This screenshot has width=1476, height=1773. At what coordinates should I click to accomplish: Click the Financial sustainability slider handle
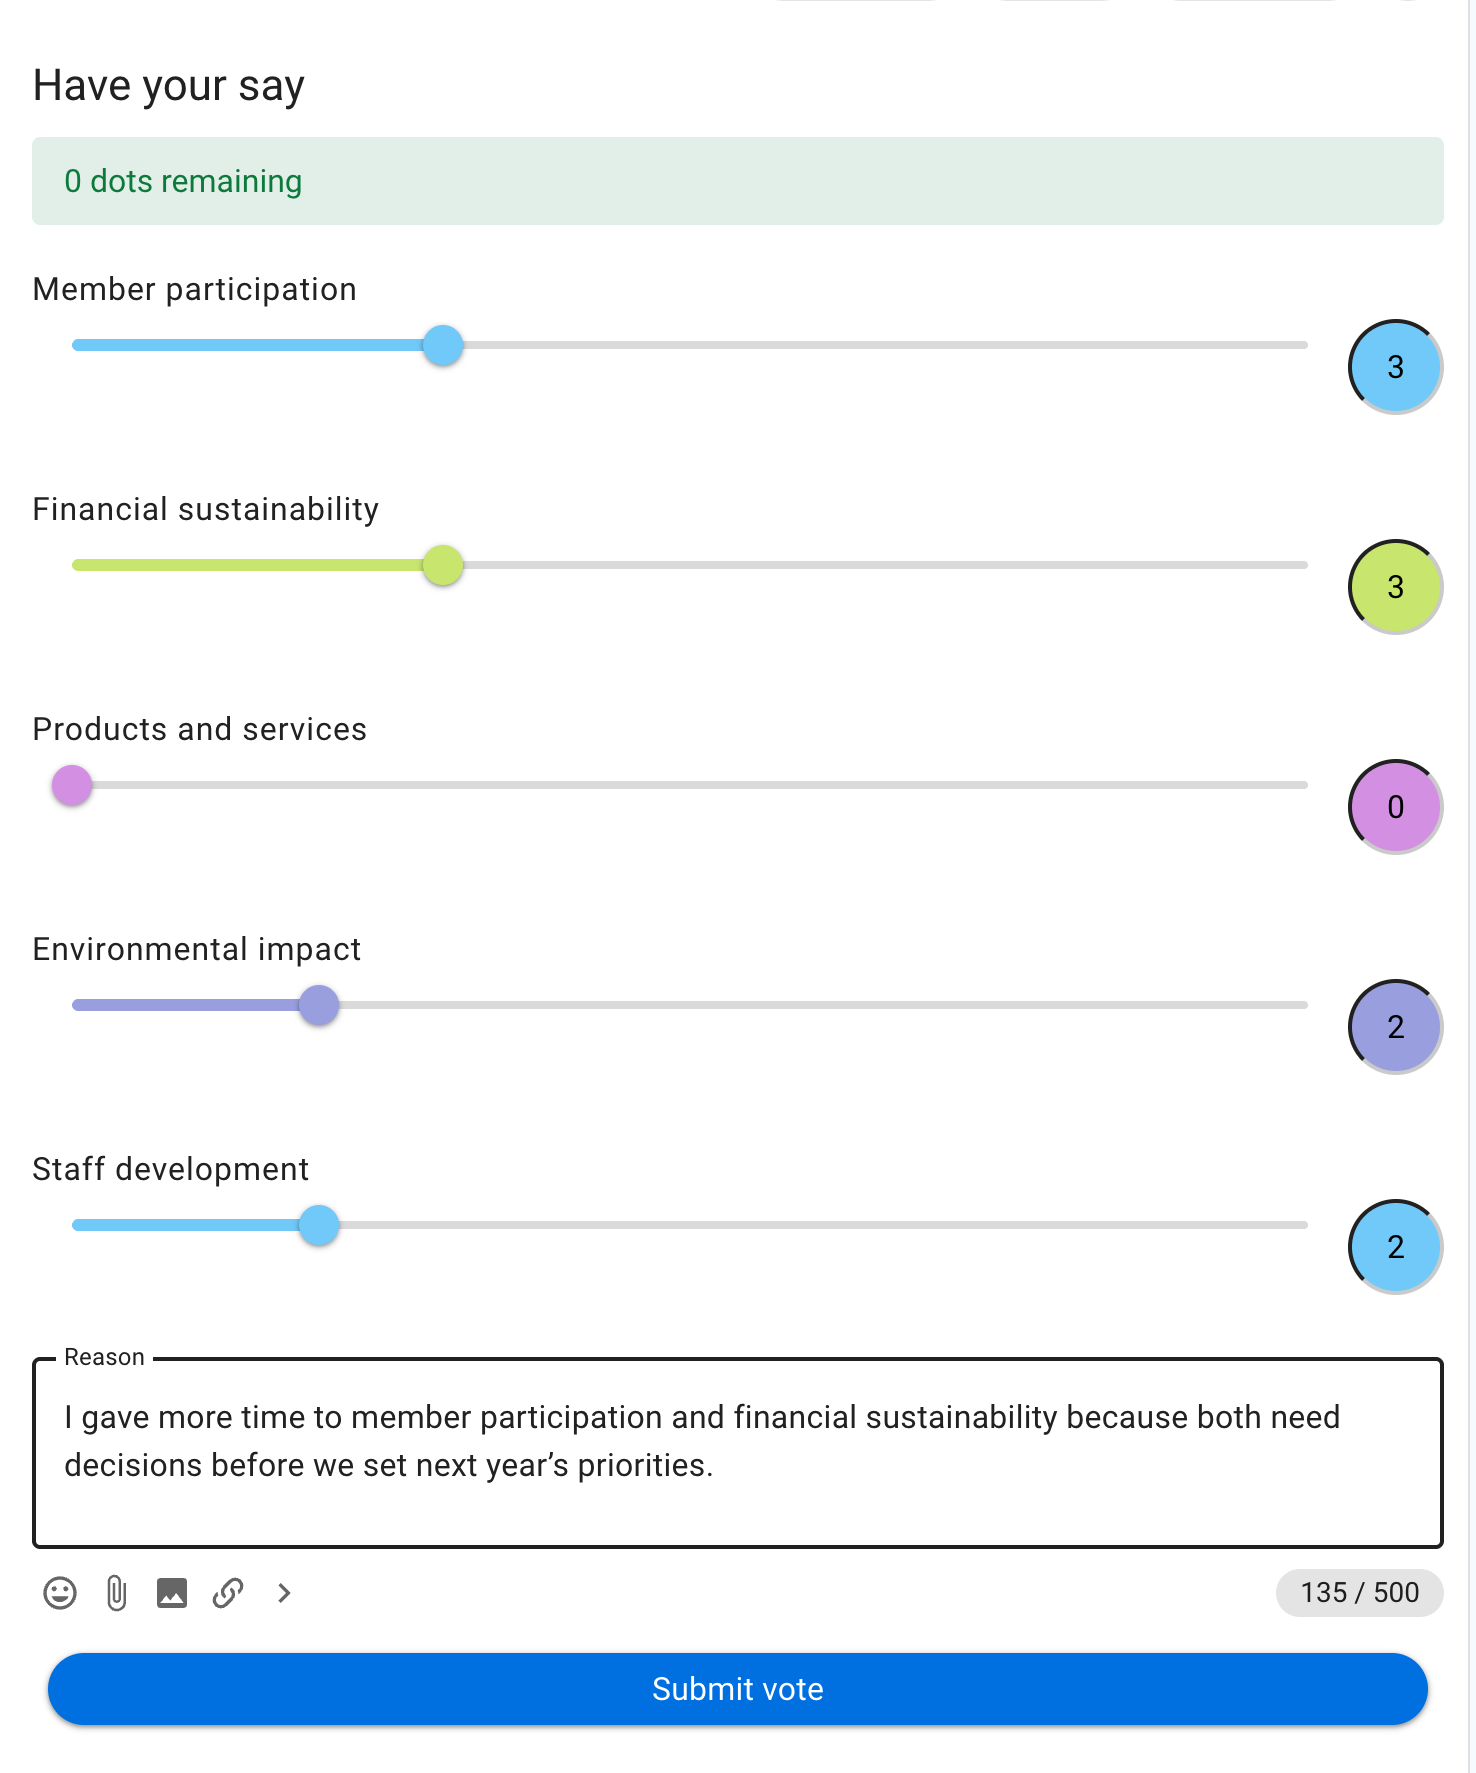point(443,565)
